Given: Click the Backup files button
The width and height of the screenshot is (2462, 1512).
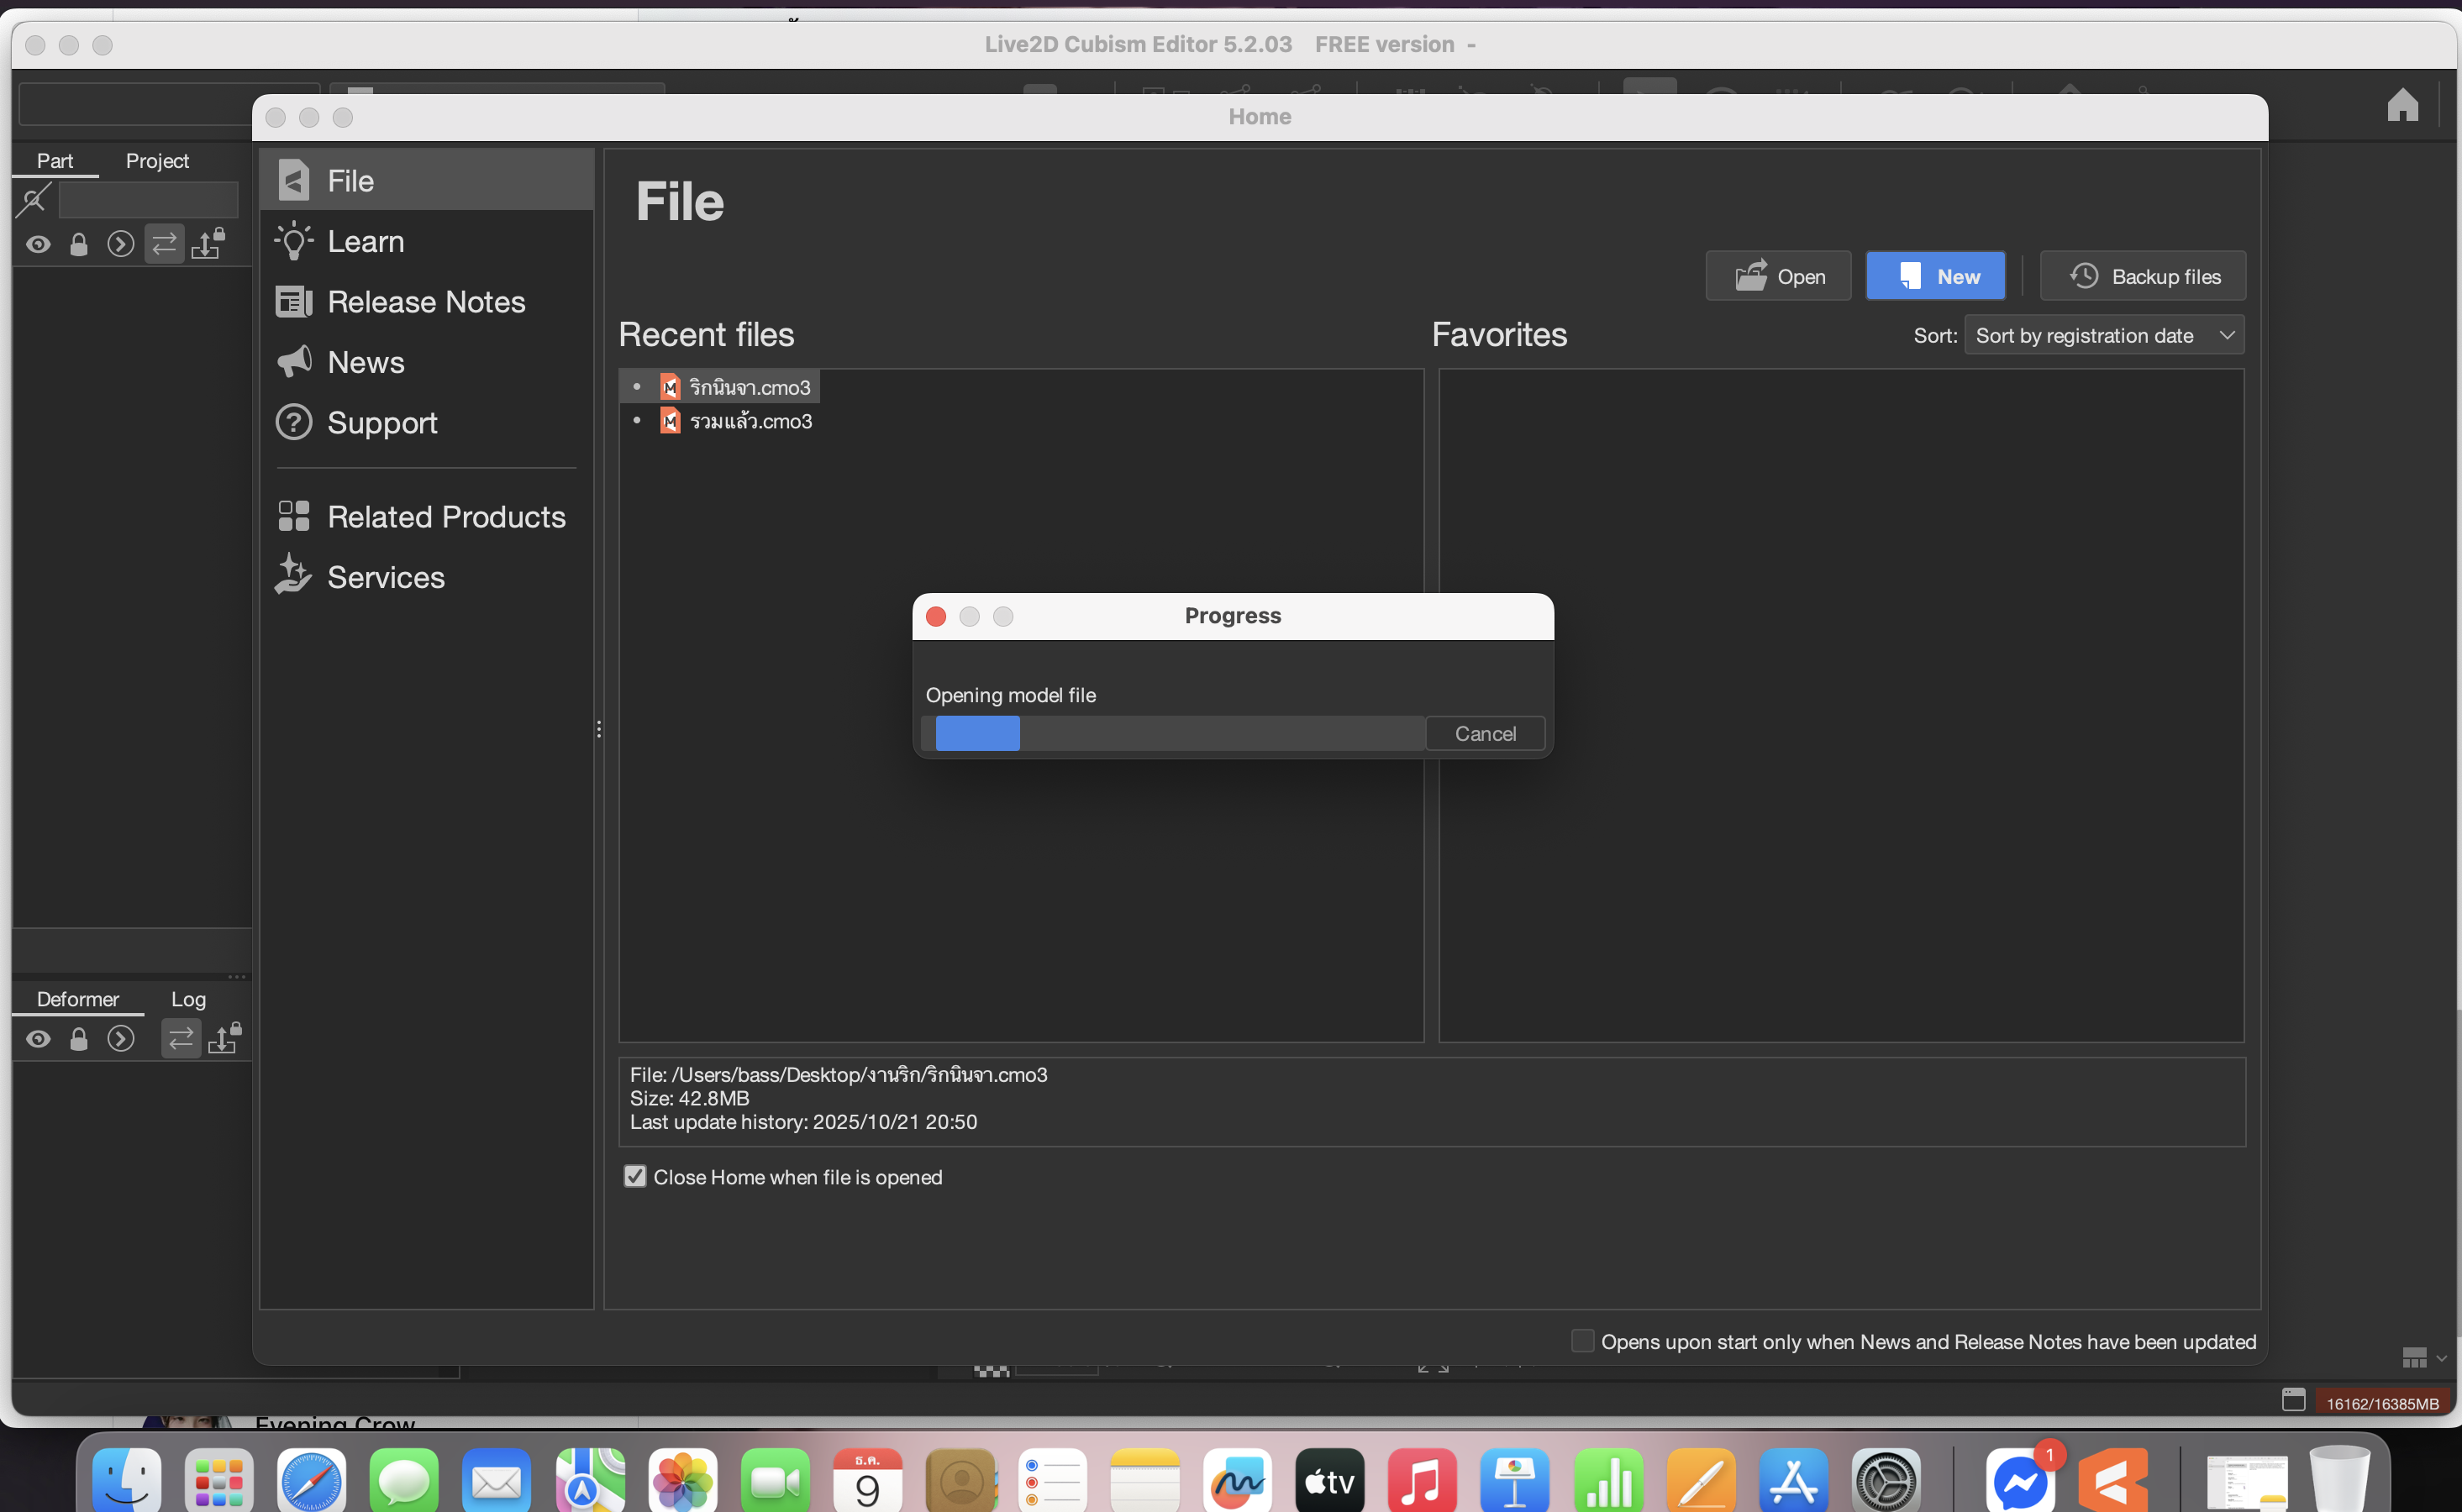Looking at the screenshot, I should [x=2143, y=276].
